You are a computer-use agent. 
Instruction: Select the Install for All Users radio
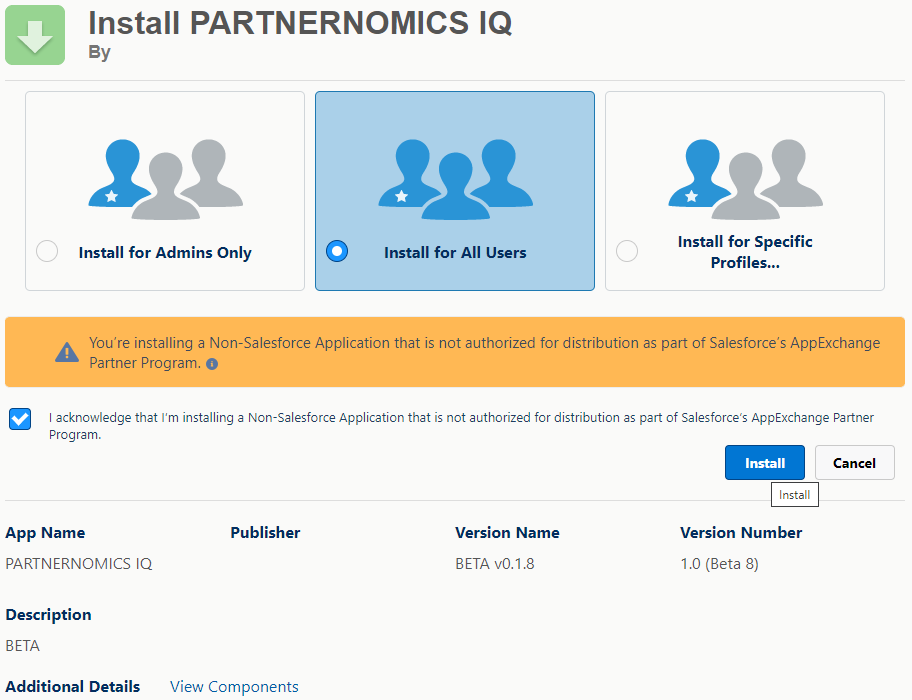click(337, 251)
